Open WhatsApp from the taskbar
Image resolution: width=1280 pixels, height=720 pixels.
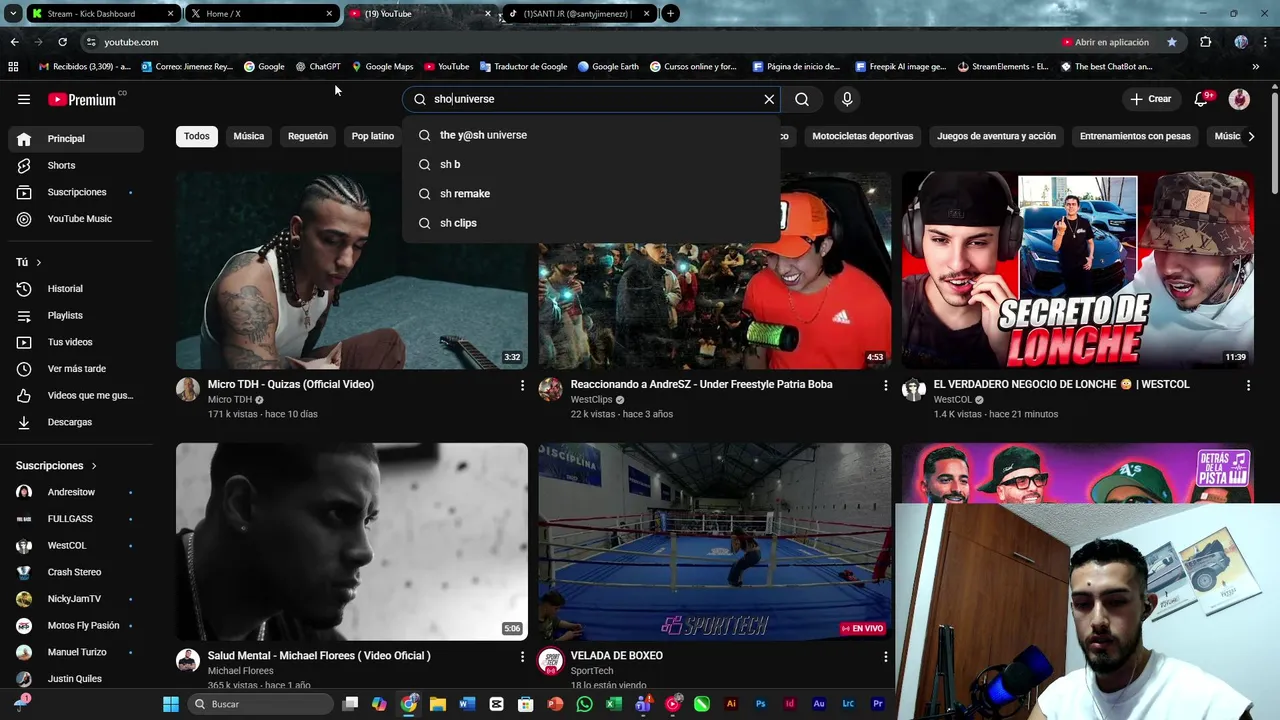585,704
